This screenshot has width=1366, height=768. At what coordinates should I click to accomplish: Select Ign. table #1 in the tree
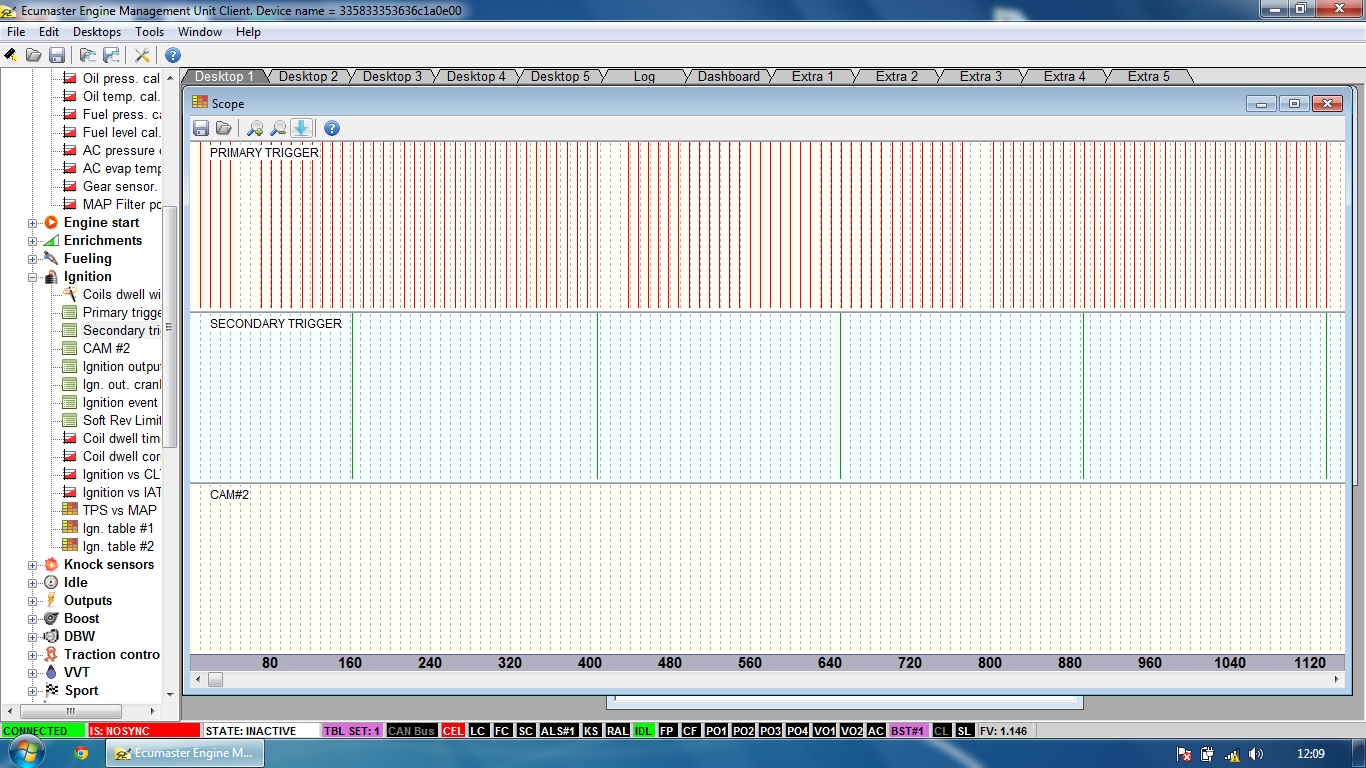pyautogui.click(x=117, y=528)
